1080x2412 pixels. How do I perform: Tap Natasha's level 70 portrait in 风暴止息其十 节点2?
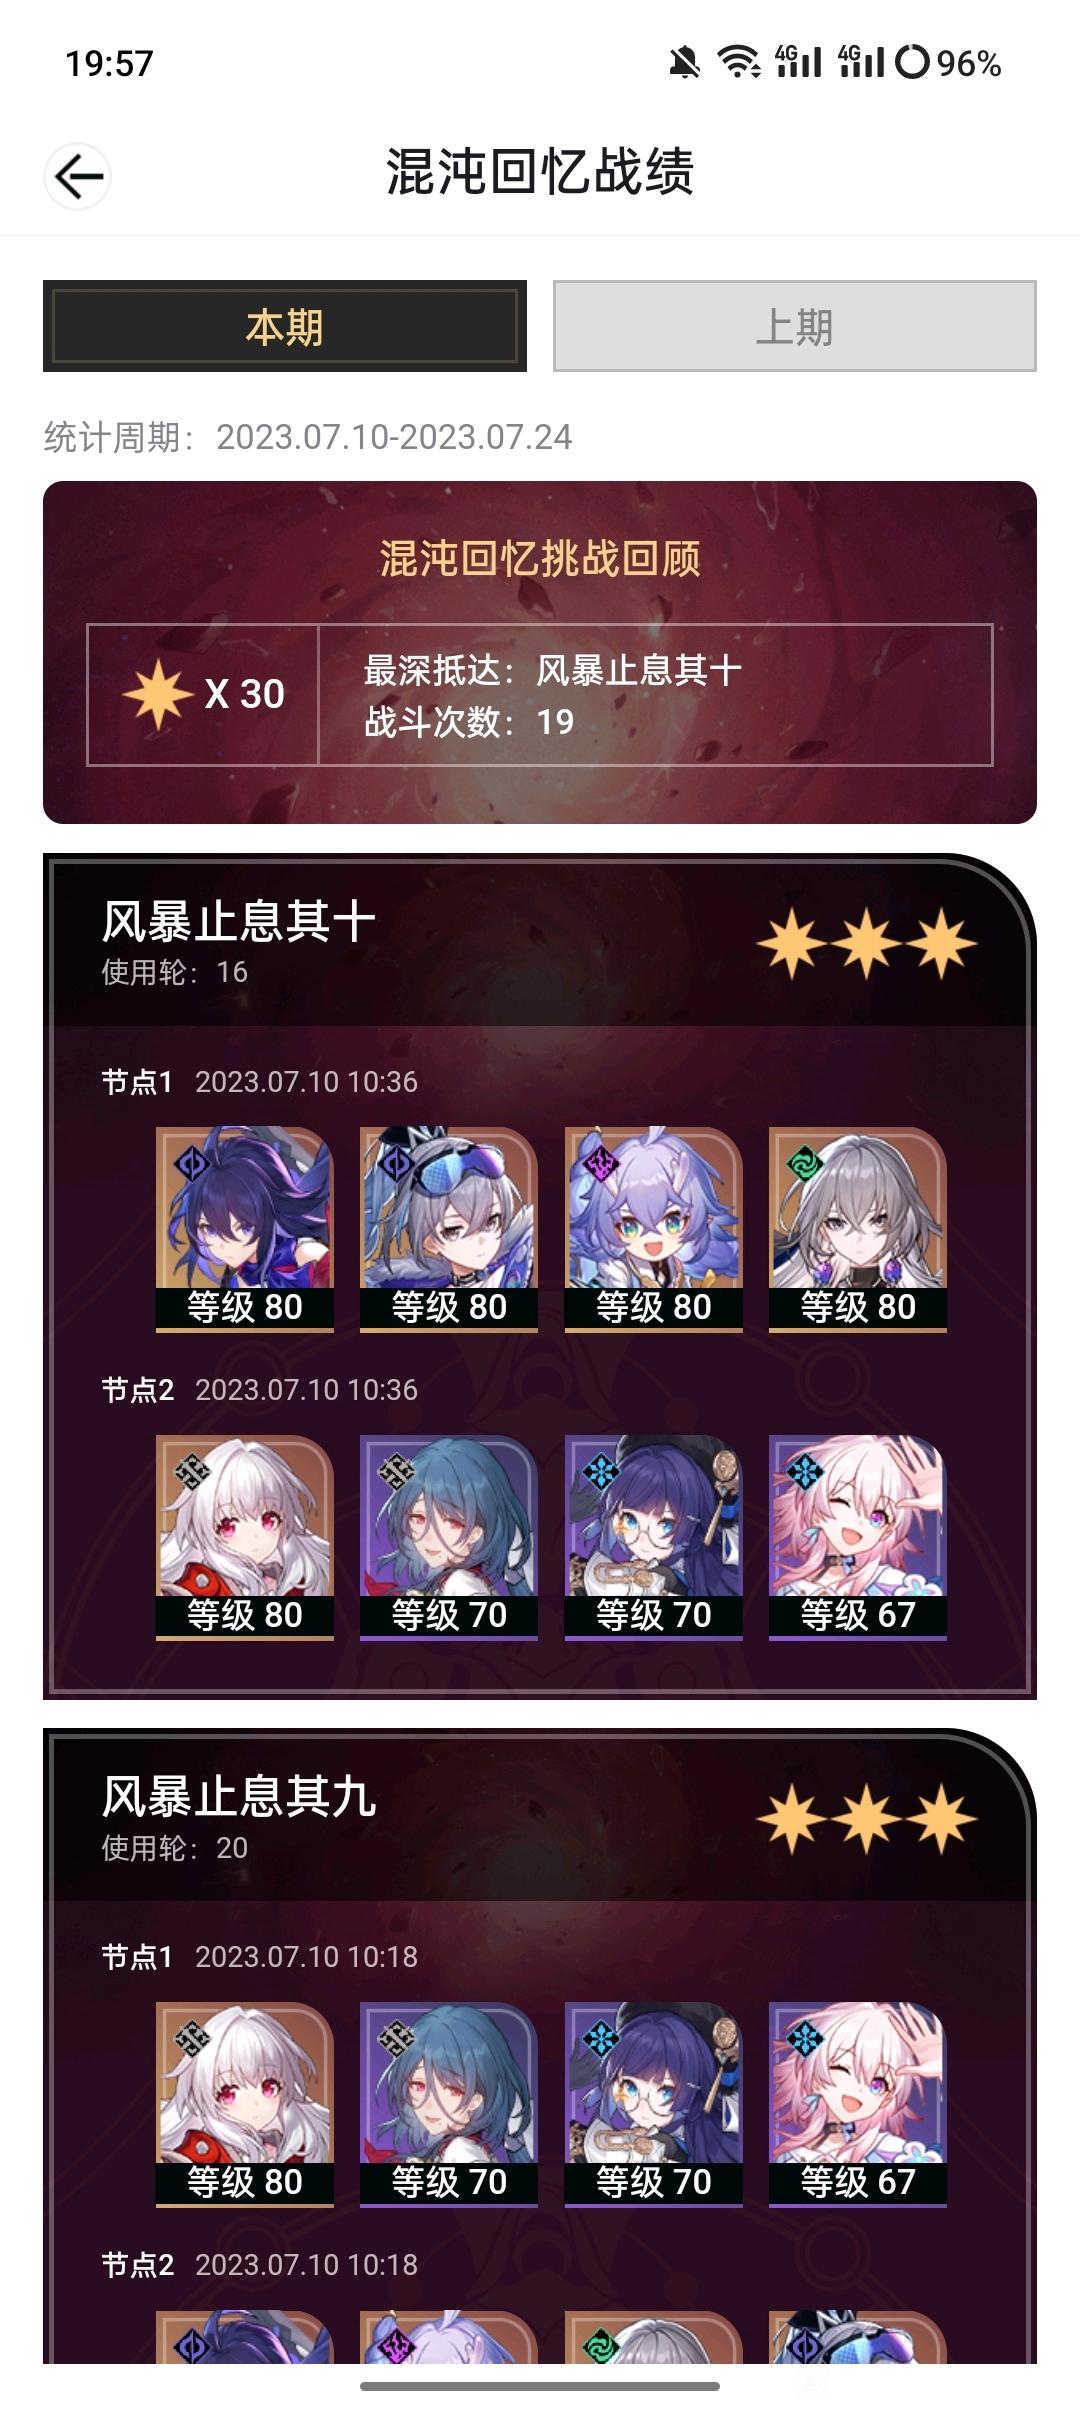449,1537
